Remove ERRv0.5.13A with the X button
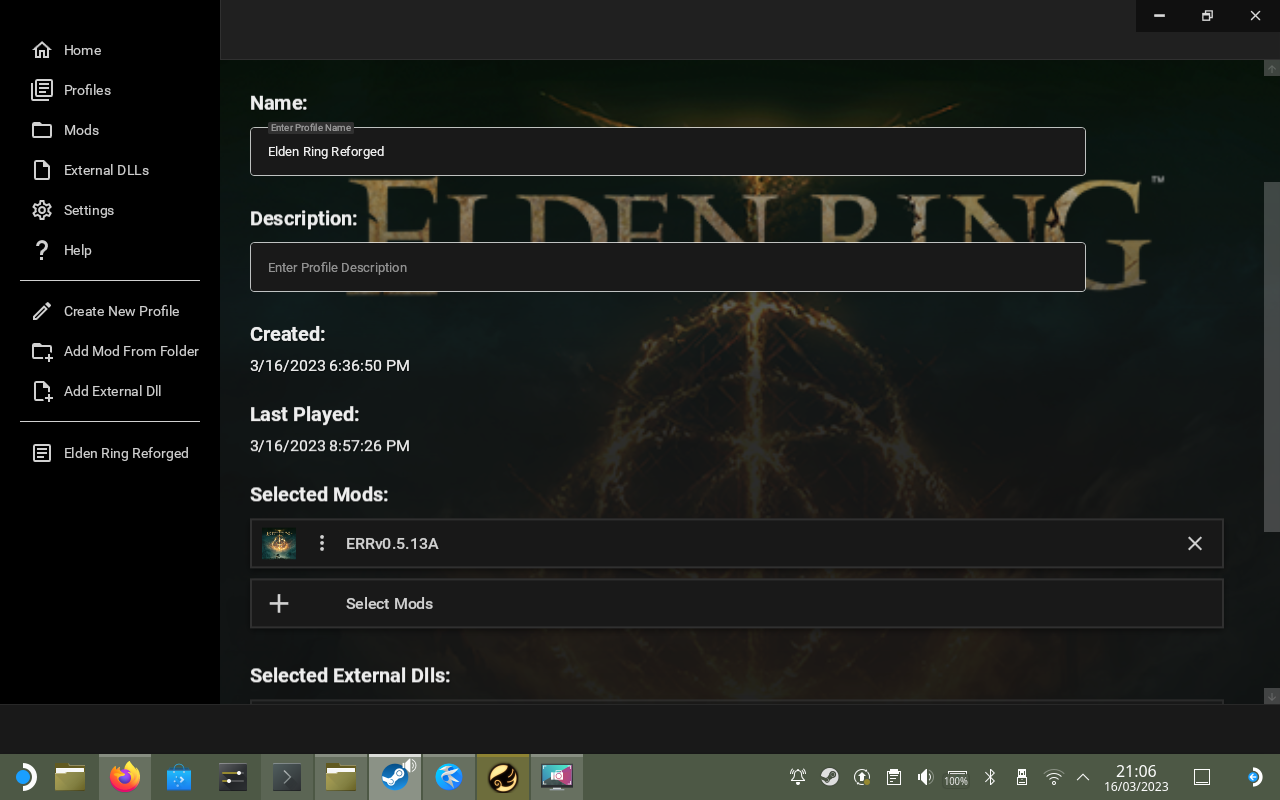Viewport: 1280px width, 800px height. coord(1194,543)
